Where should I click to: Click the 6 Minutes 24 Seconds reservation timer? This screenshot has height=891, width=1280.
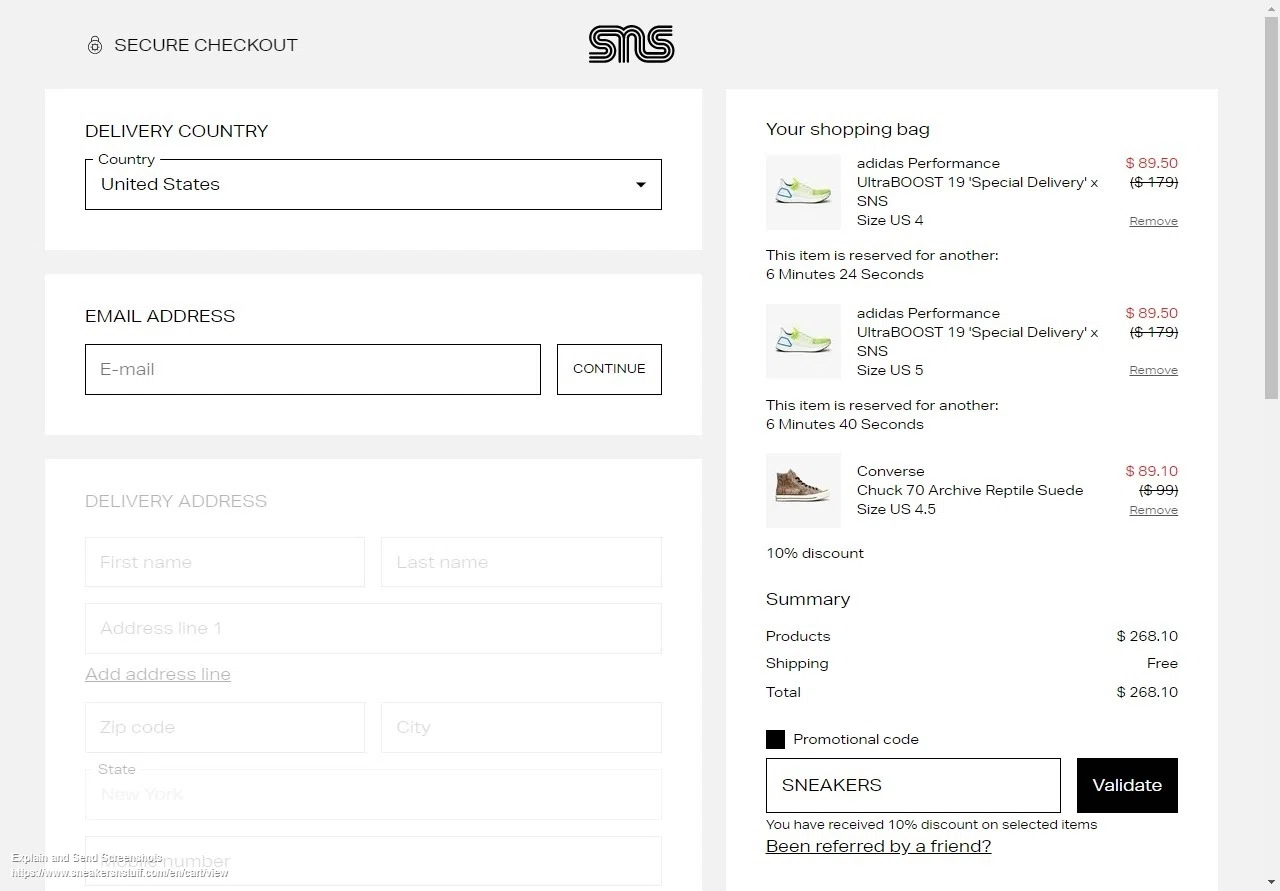(845, 274)
